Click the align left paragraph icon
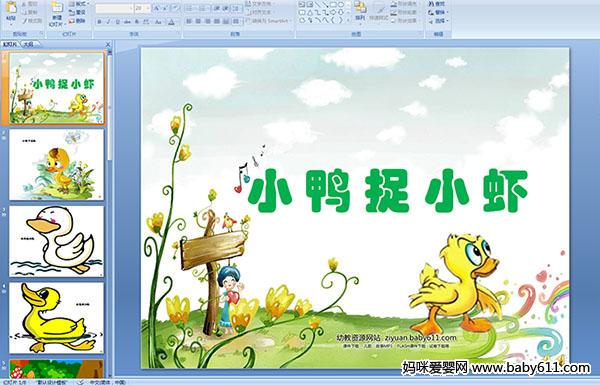 [189, 21]
